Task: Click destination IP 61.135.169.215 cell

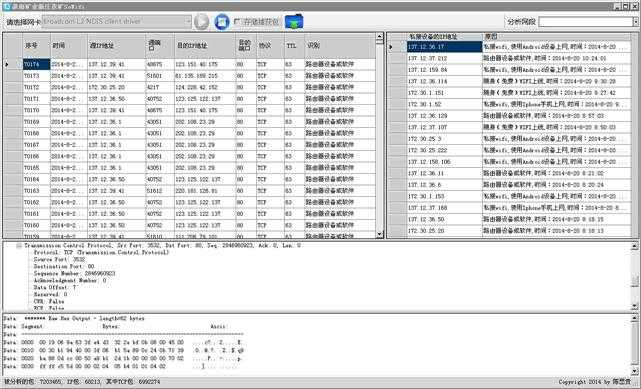Action: pyautogui.click(x=205, y=76)
